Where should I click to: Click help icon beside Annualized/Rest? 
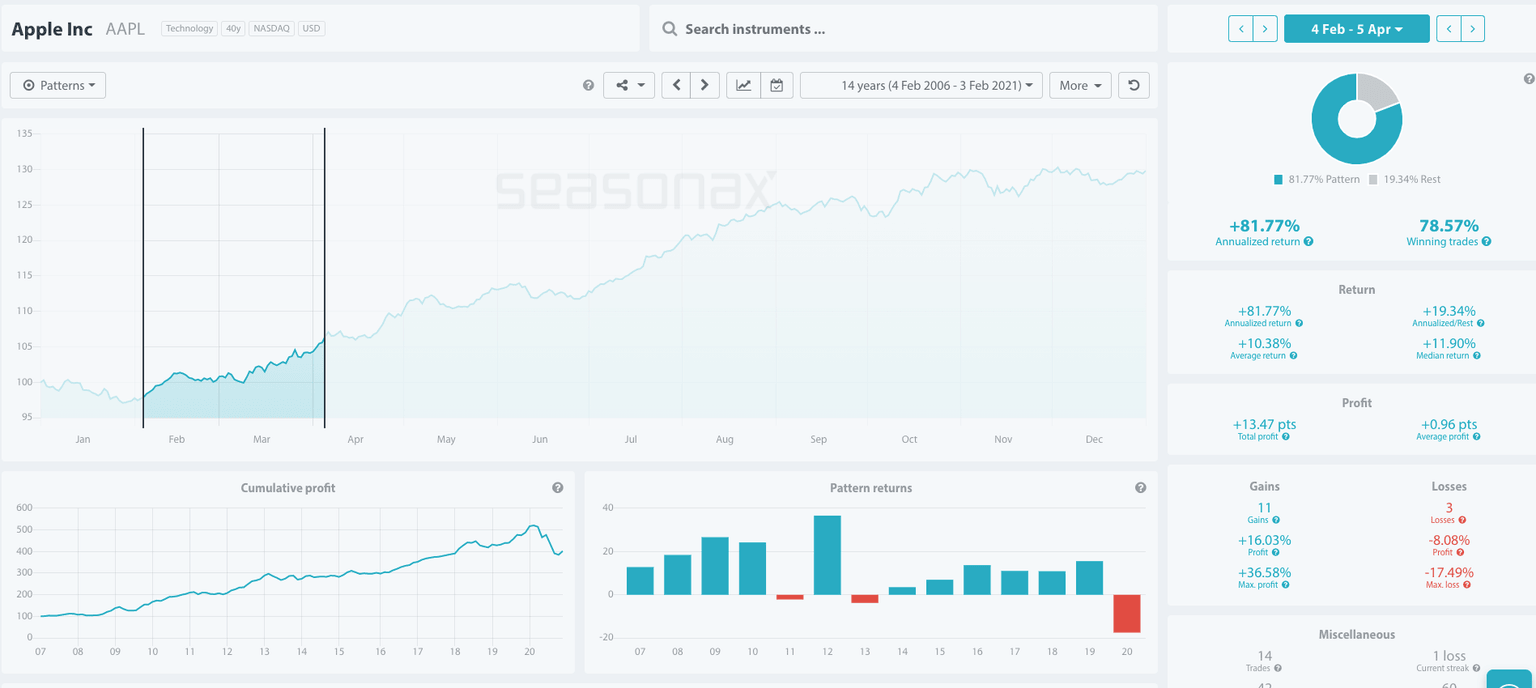[1481, 324]
